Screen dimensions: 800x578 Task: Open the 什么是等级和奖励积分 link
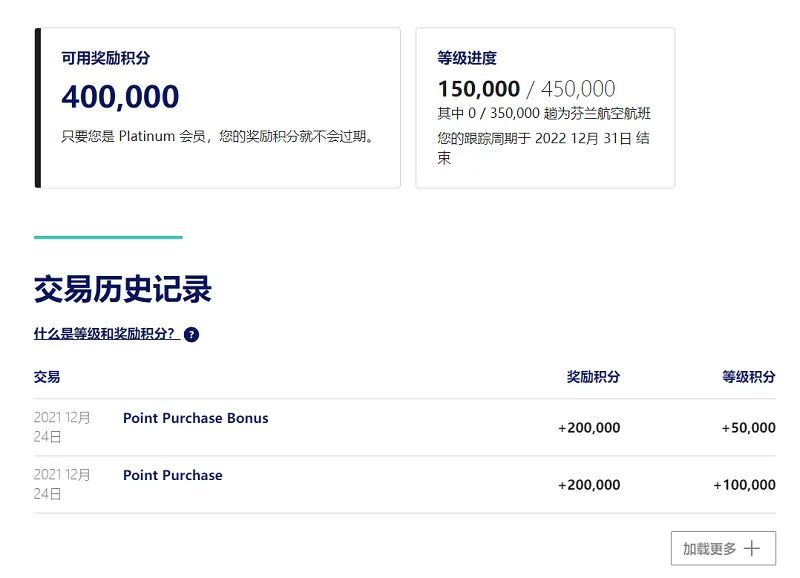click(106, 334)
